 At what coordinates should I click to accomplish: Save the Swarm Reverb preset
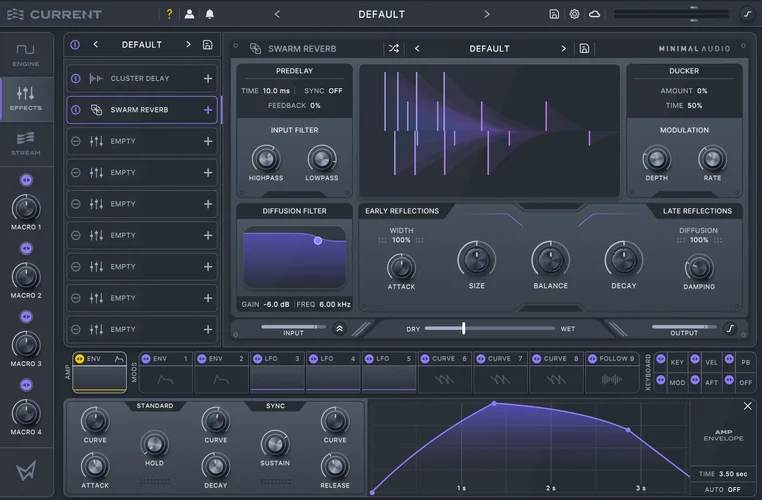[584, 48]
